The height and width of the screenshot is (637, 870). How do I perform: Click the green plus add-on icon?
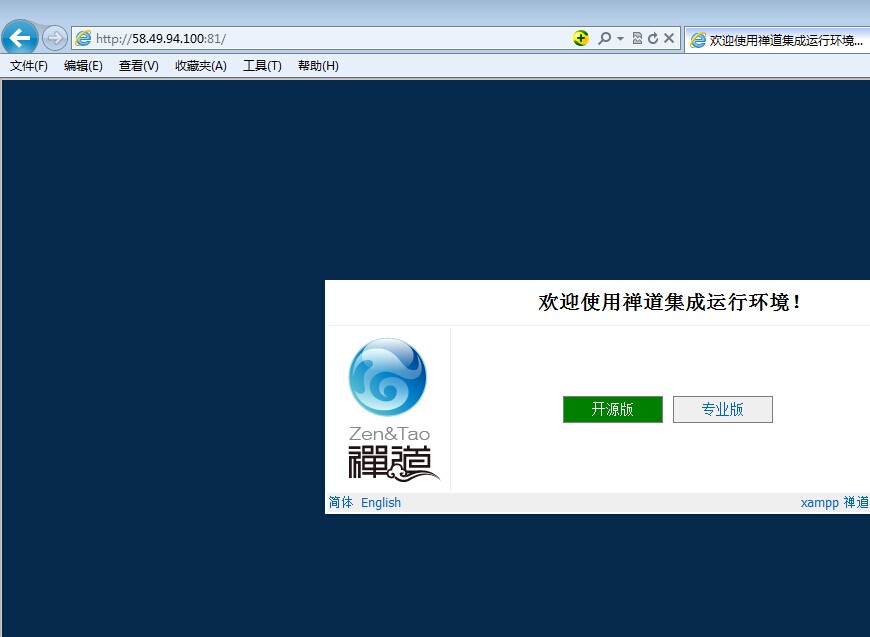click(x=580, y=38)
